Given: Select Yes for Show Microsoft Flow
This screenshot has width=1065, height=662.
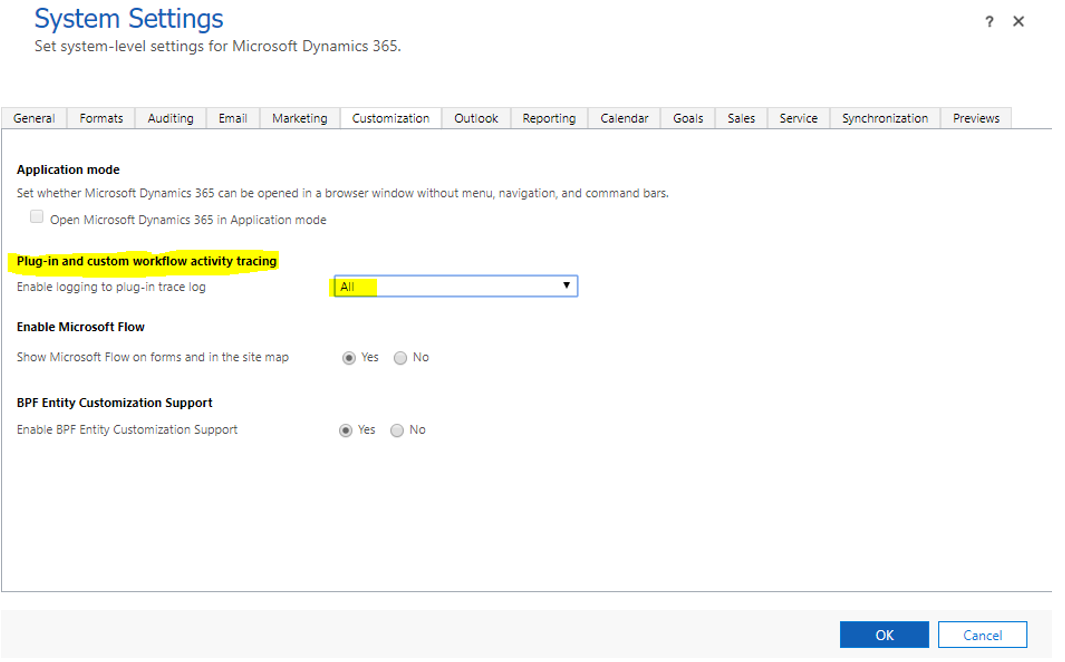Looking at the screenshot, I should coord(348,358).
